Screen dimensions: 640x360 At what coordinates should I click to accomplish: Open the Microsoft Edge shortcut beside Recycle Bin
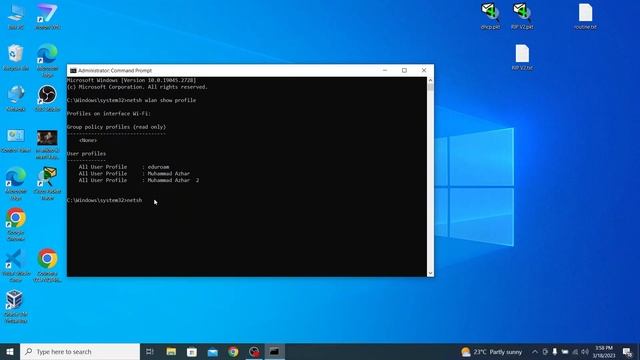(47, 60)
